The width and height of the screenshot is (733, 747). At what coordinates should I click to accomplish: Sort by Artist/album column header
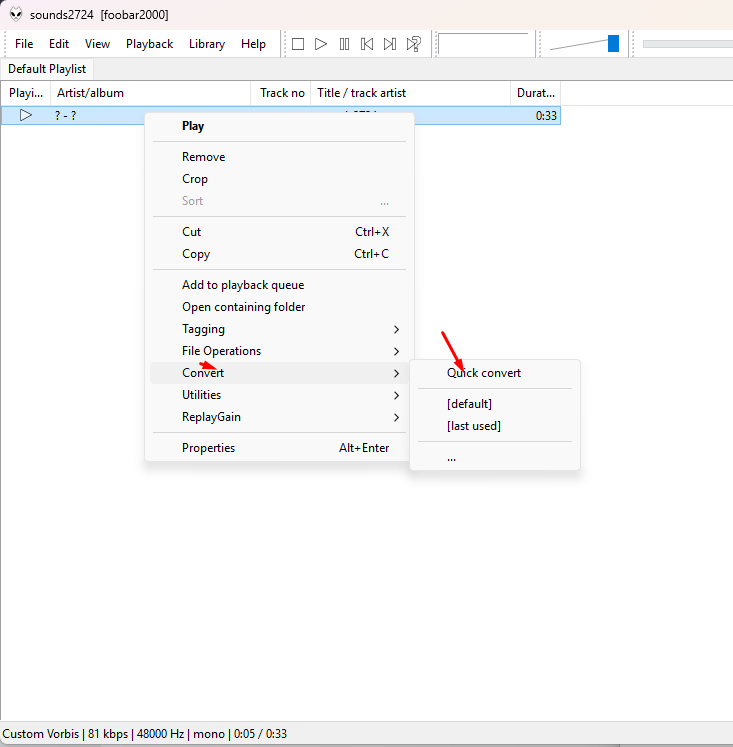(151, 93)
